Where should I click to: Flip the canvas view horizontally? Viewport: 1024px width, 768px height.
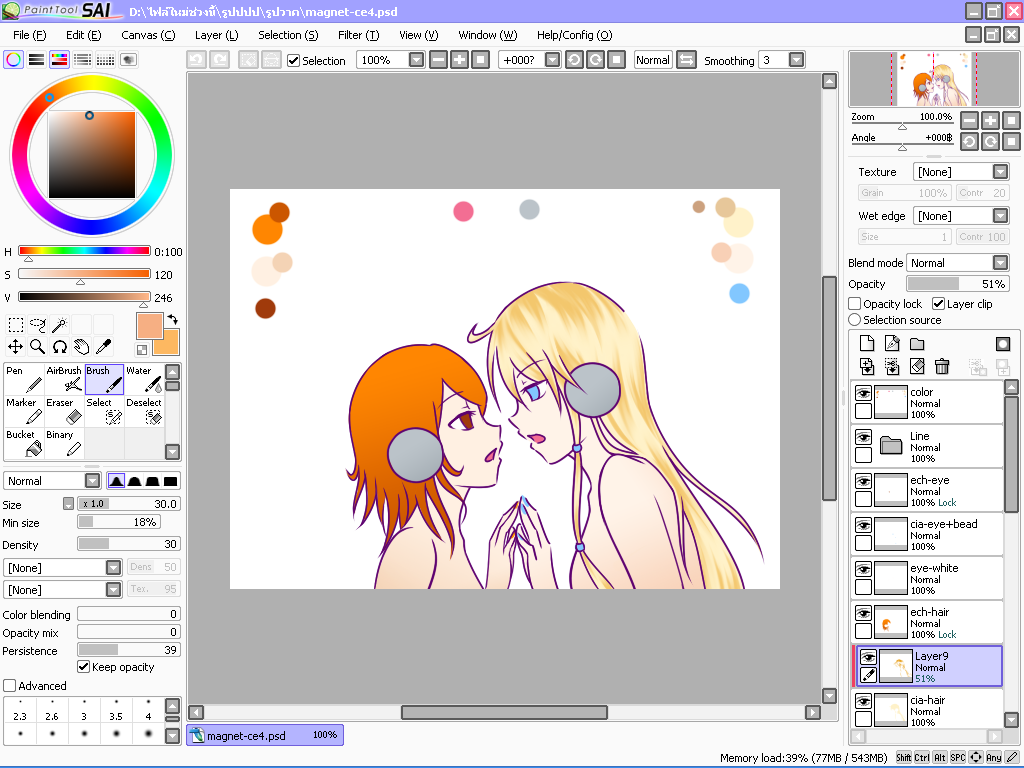686,60
